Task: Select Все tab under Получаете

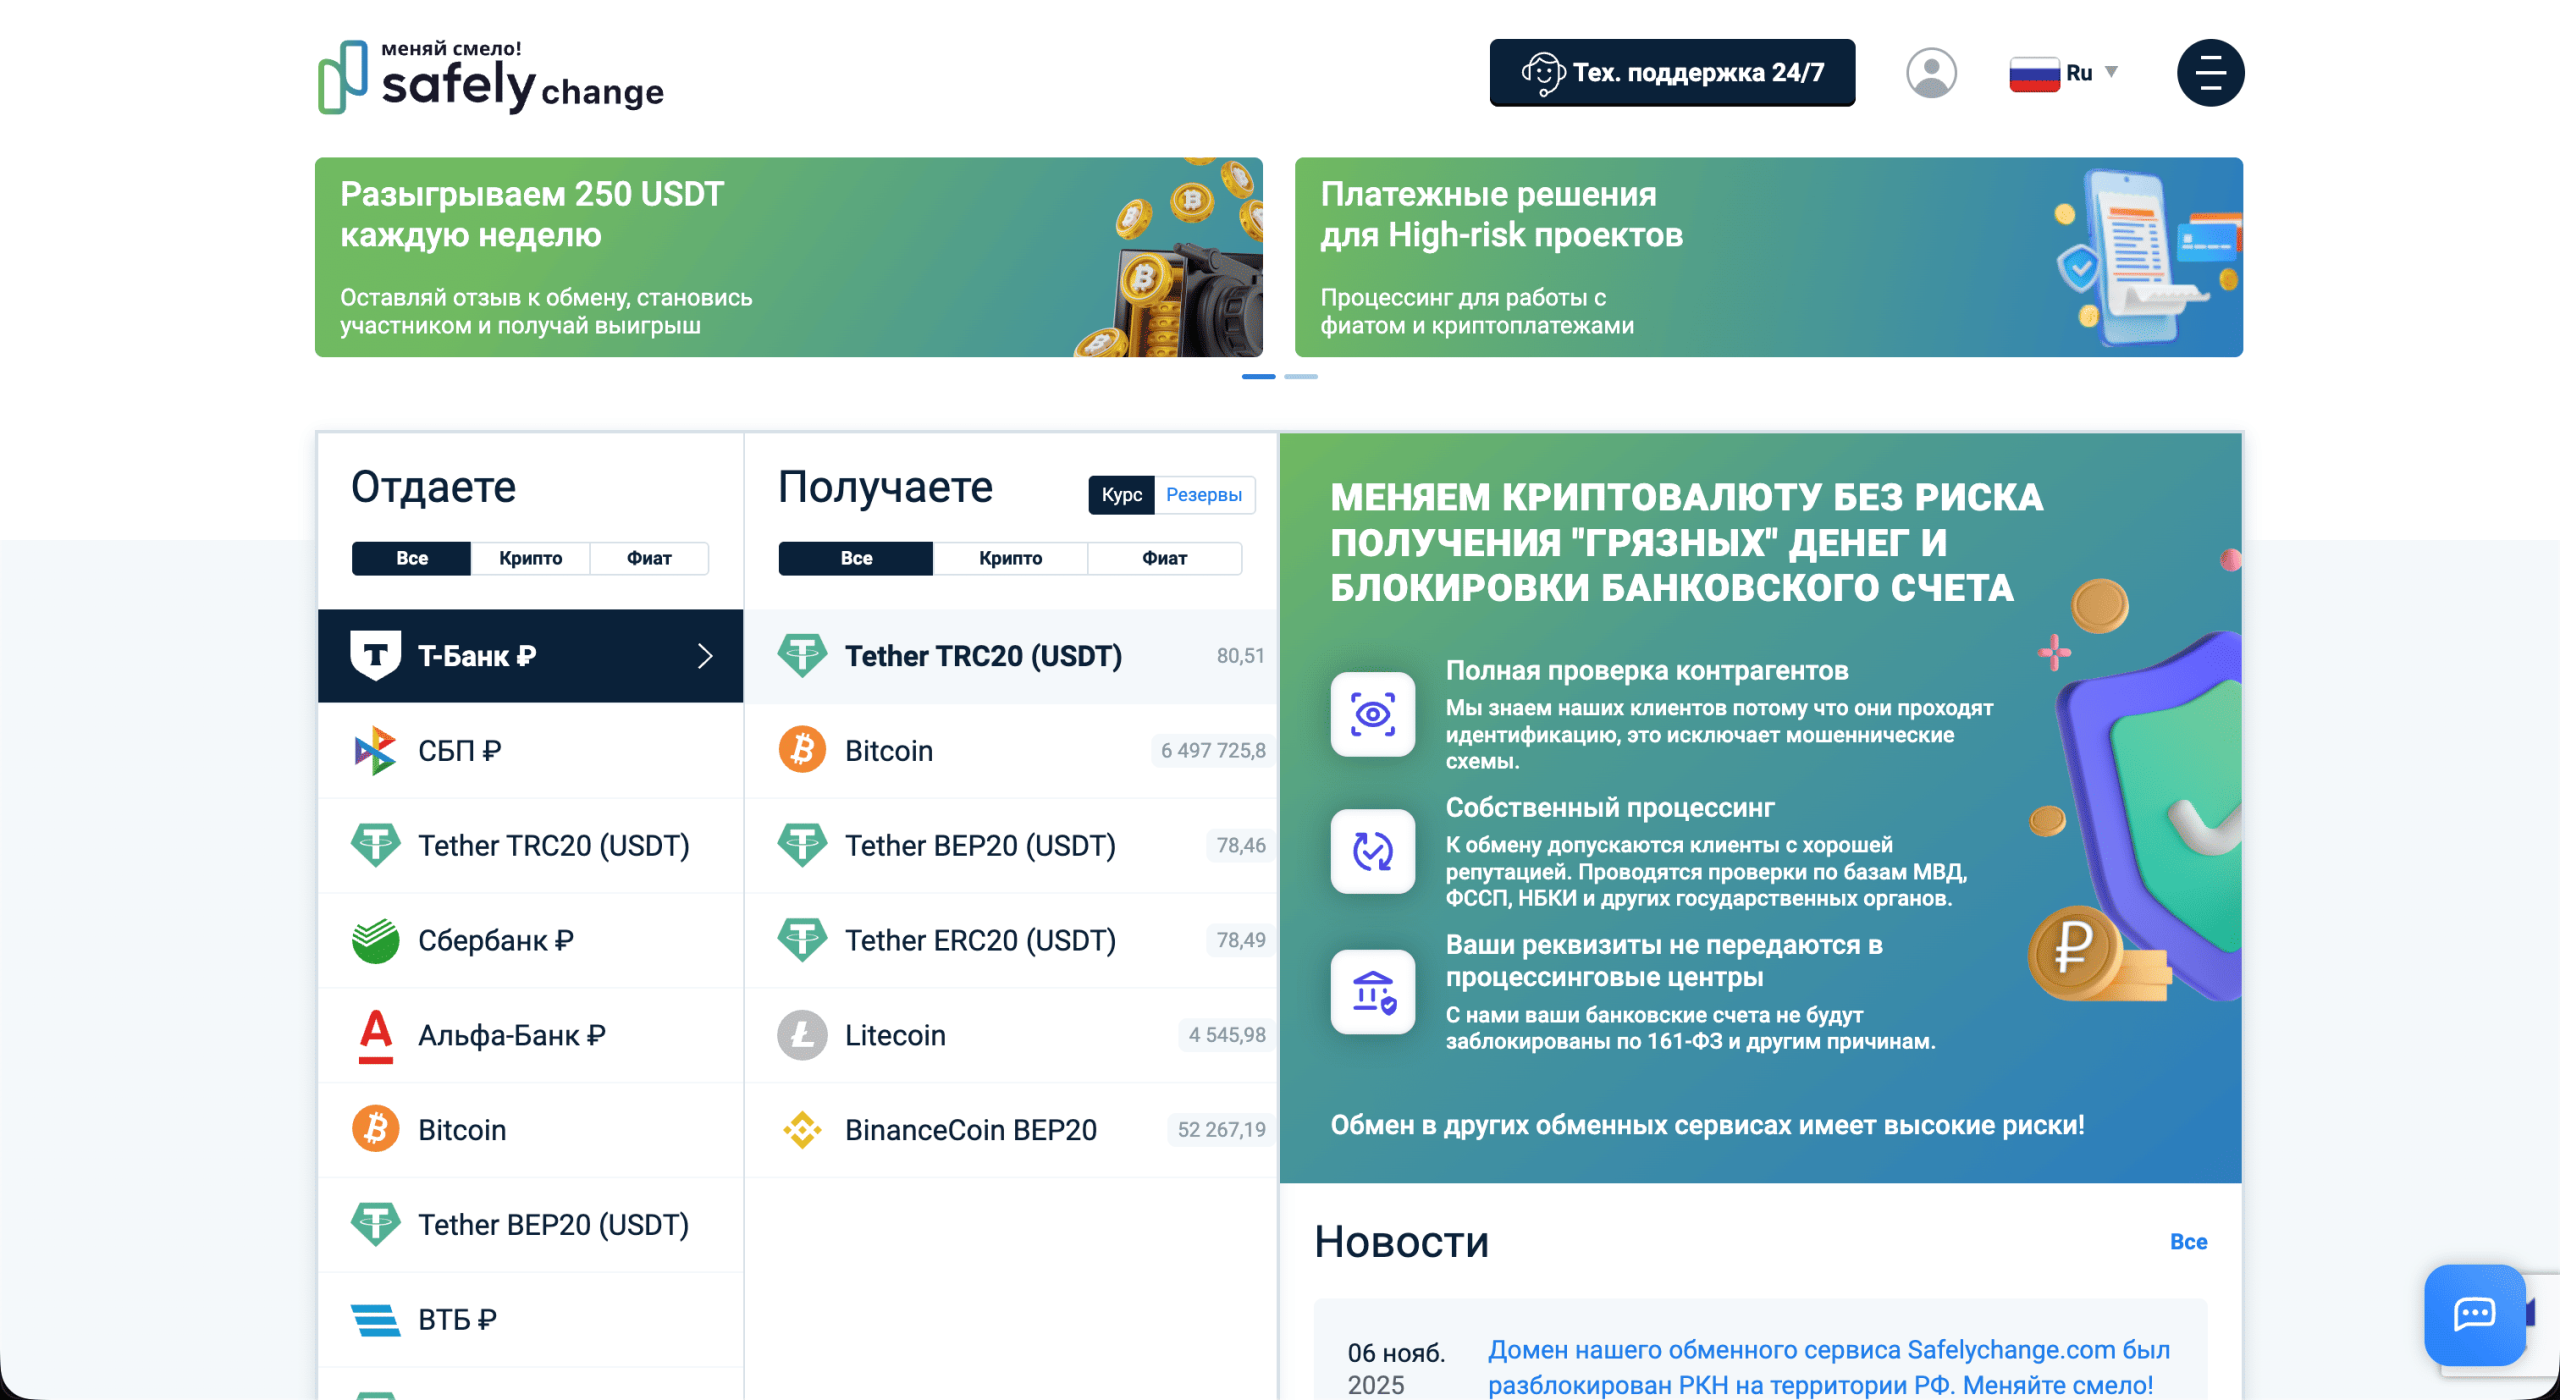Action: point(856,558)
